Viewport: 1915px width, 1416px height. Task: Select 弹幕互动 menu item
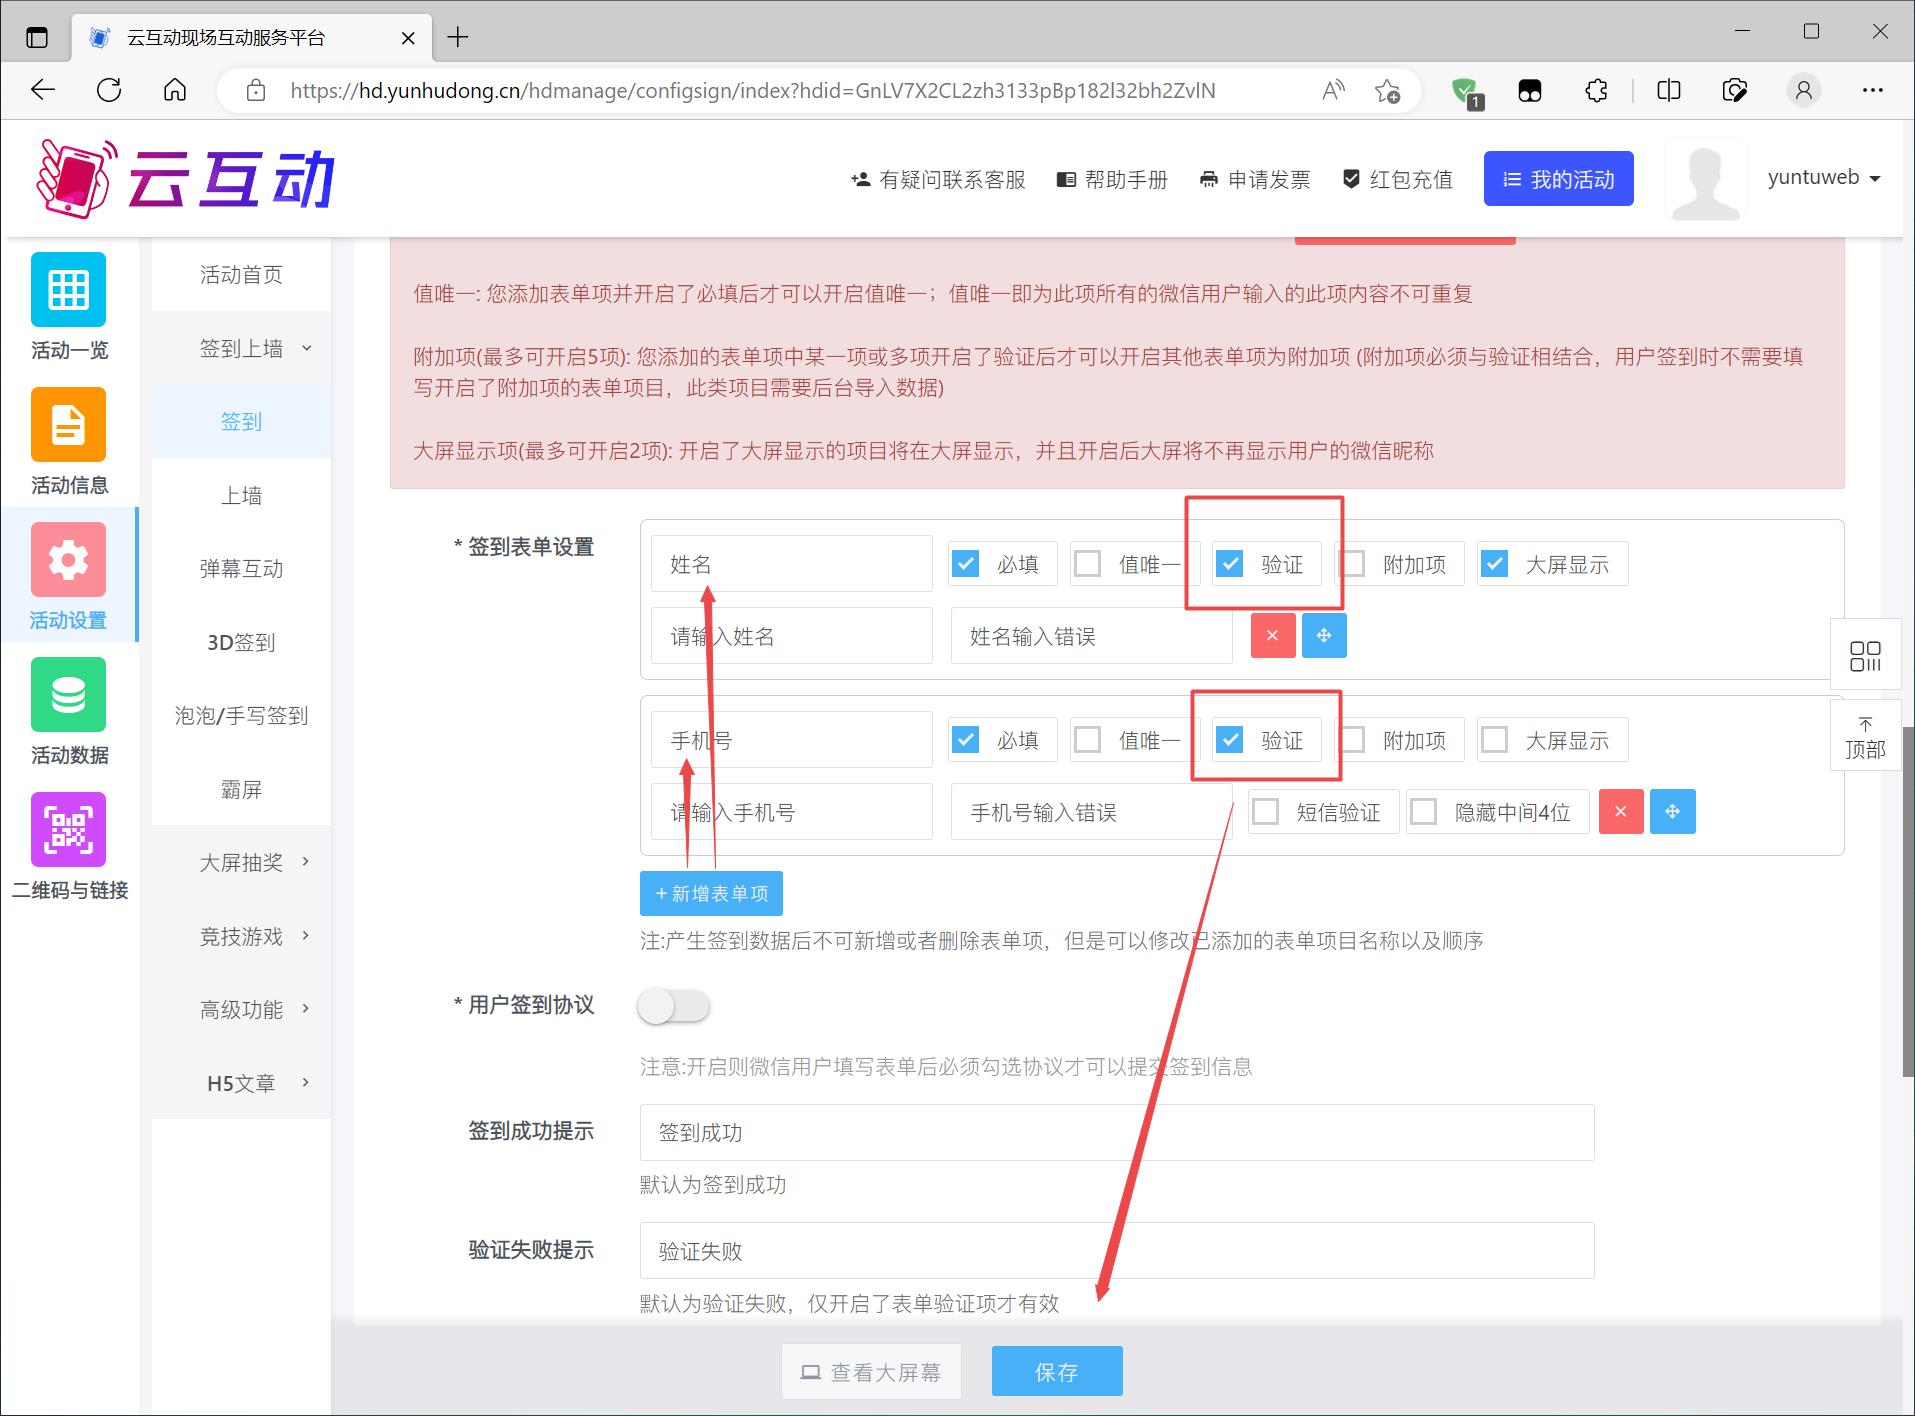point(241,569)
